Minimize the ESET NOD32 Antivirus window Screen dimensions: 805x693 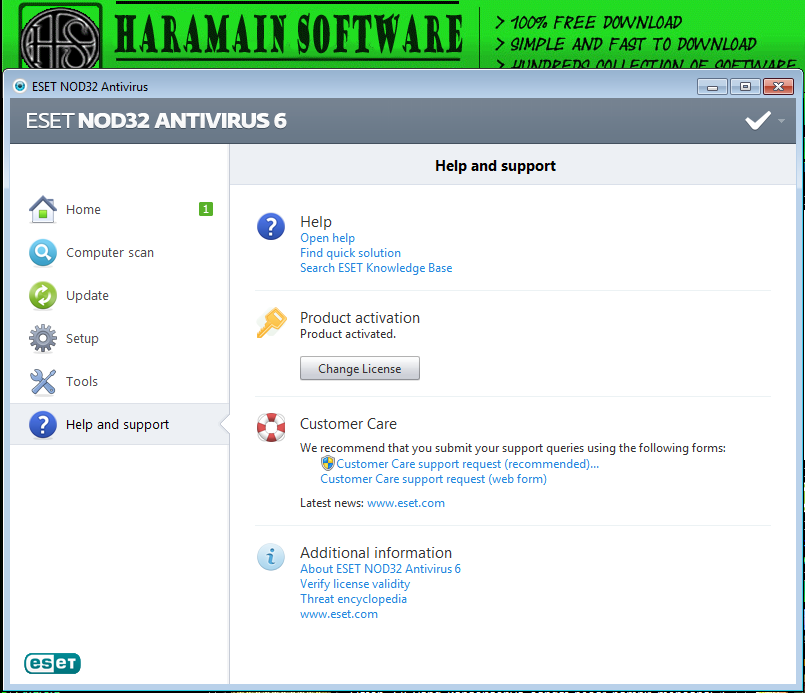point(712,87)
